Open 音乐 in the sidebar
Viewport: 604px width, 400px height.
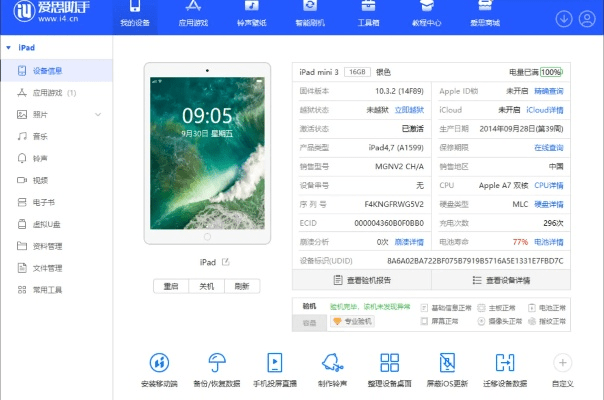point(57,136)
